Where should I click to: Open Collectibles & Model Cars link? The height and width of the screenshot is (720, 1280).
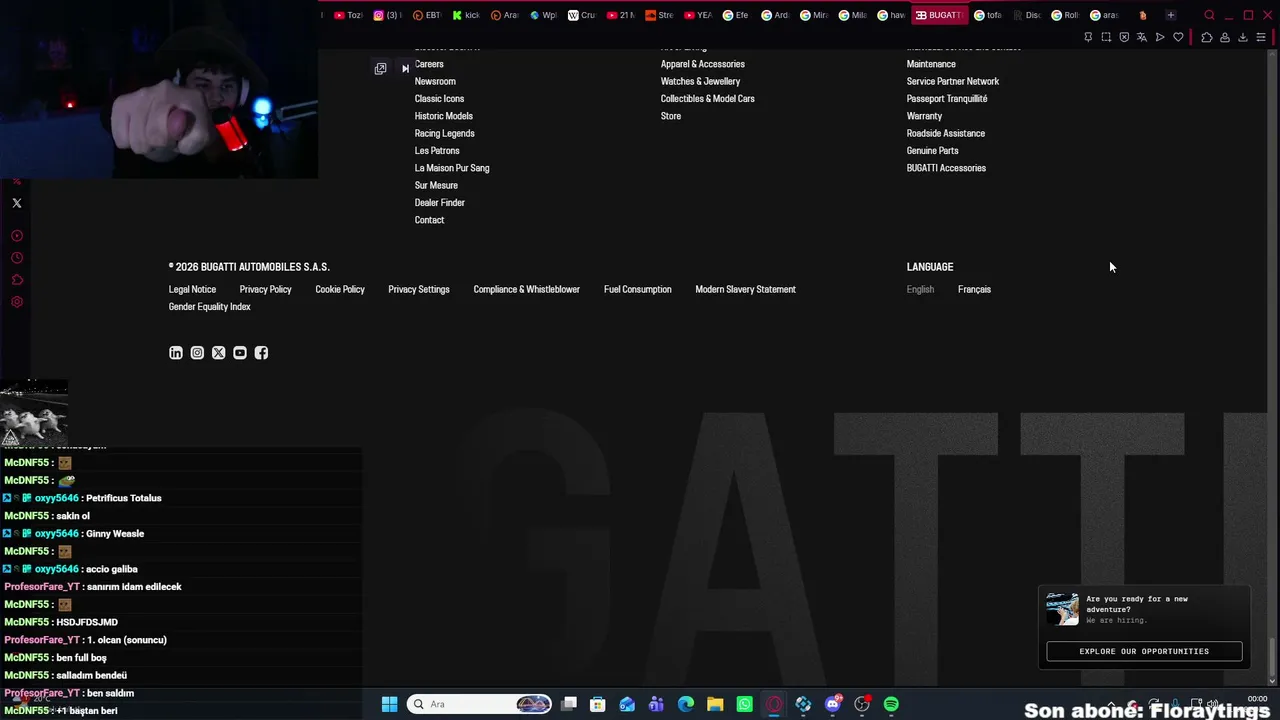[708, 99]
